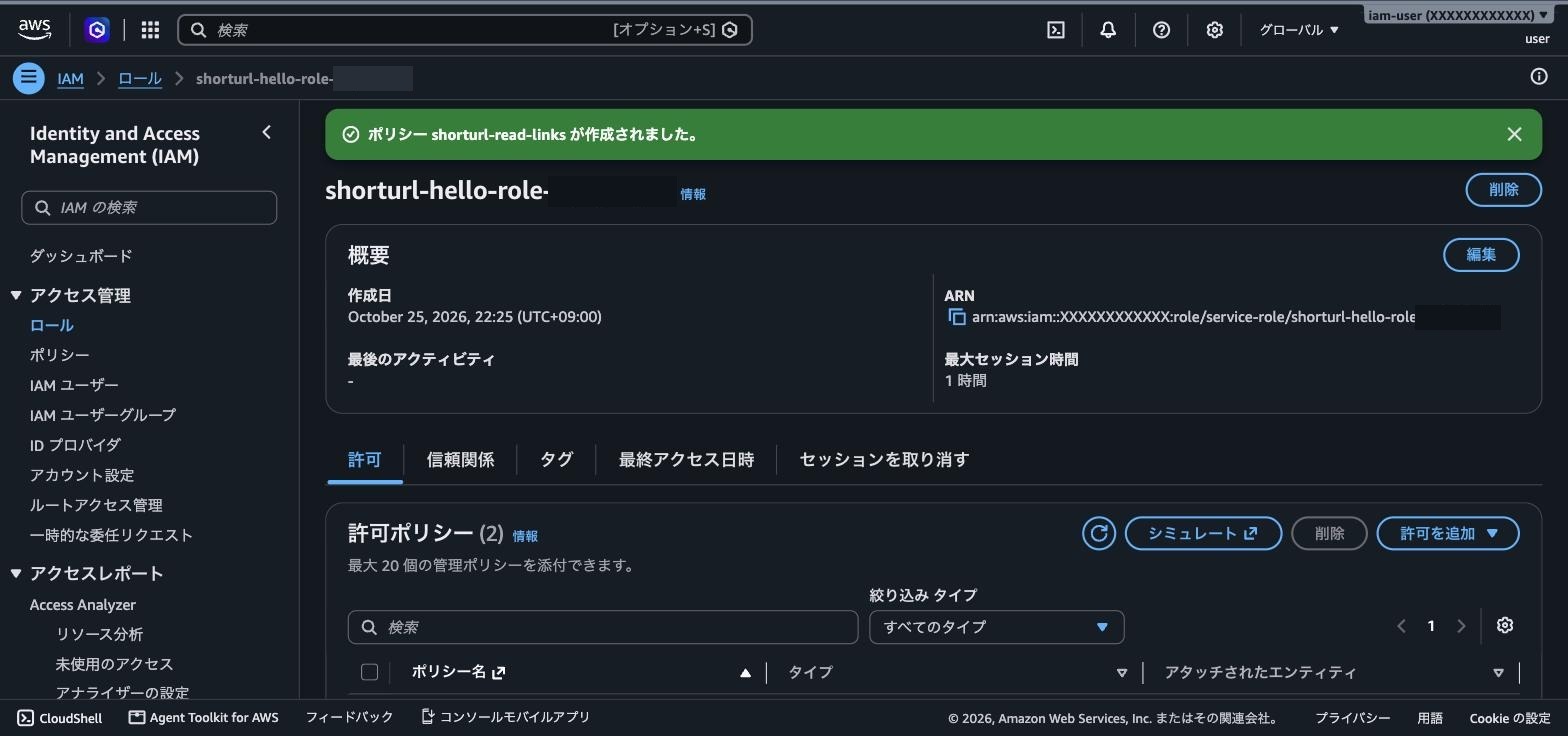Go to next page of policies

(x=1461, y=626)
